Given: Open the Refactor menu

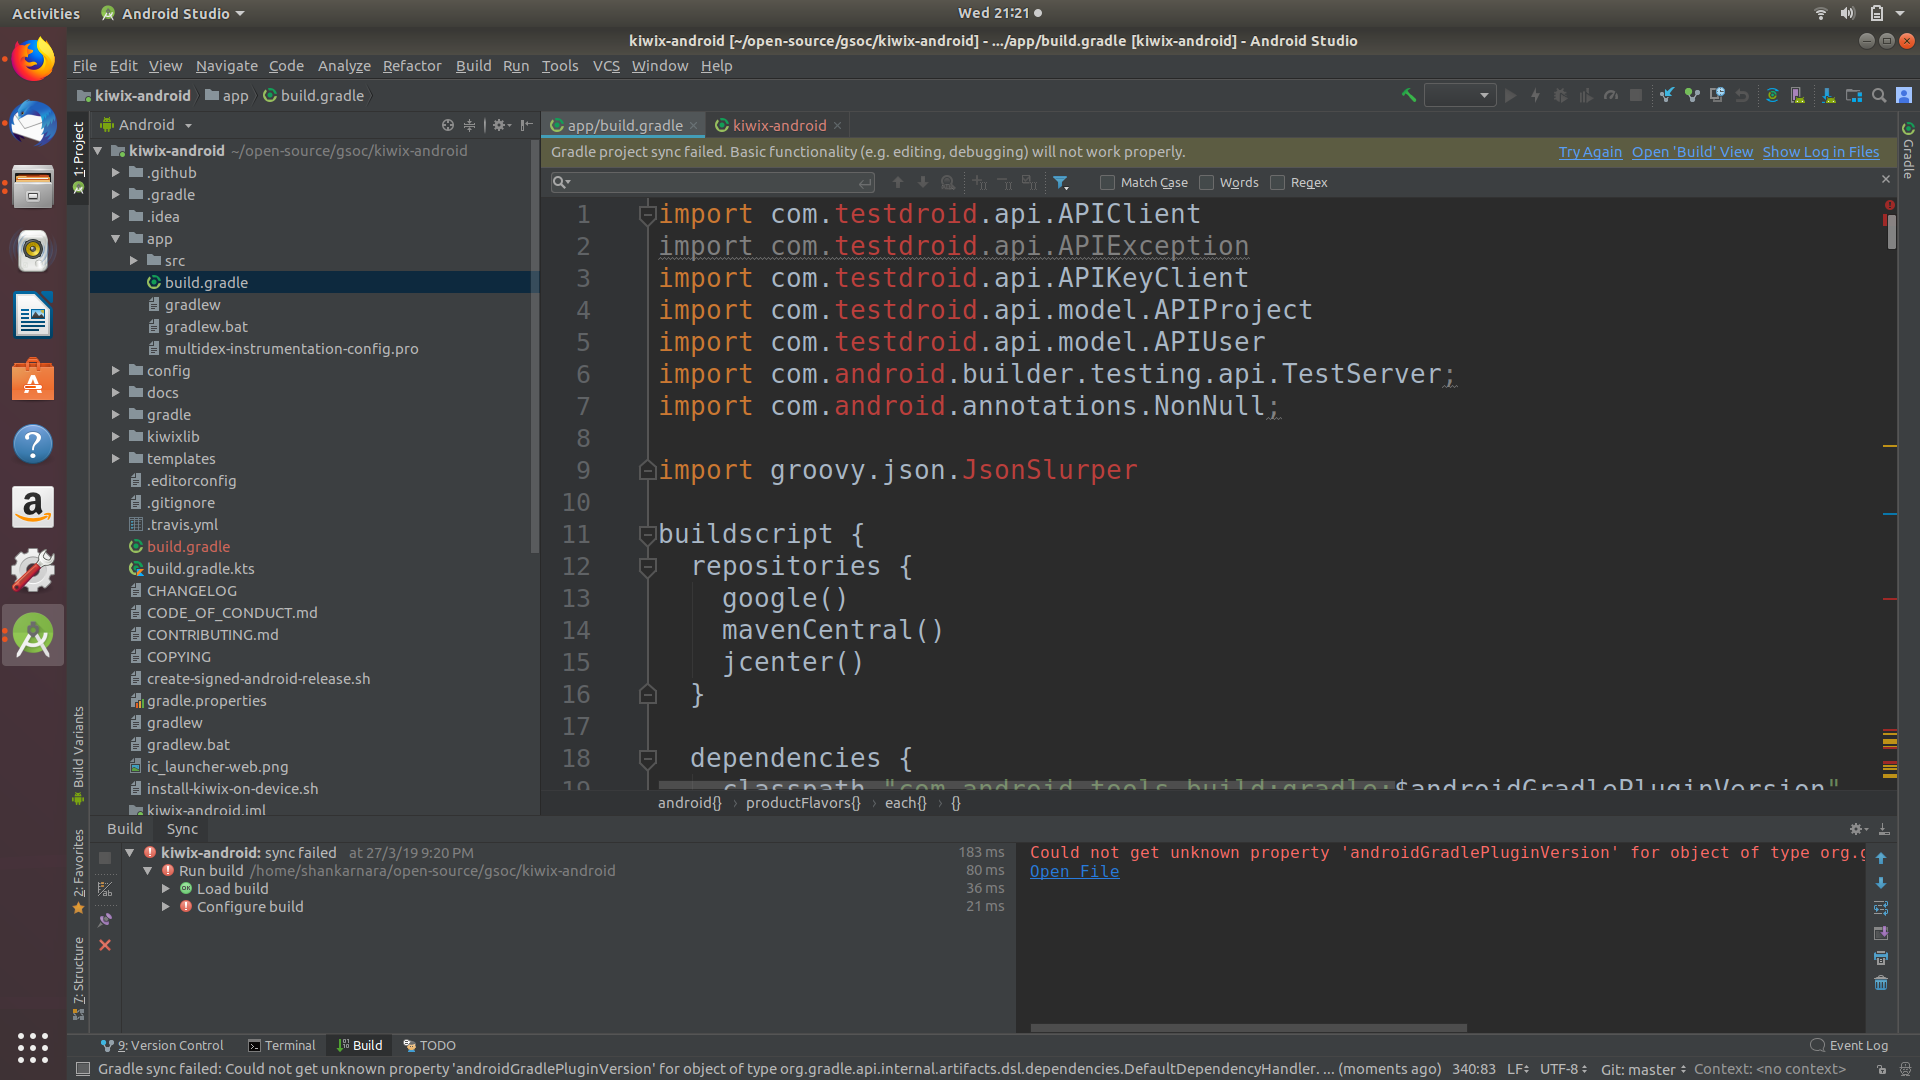Looking at the screenshot, I should 412,66.
